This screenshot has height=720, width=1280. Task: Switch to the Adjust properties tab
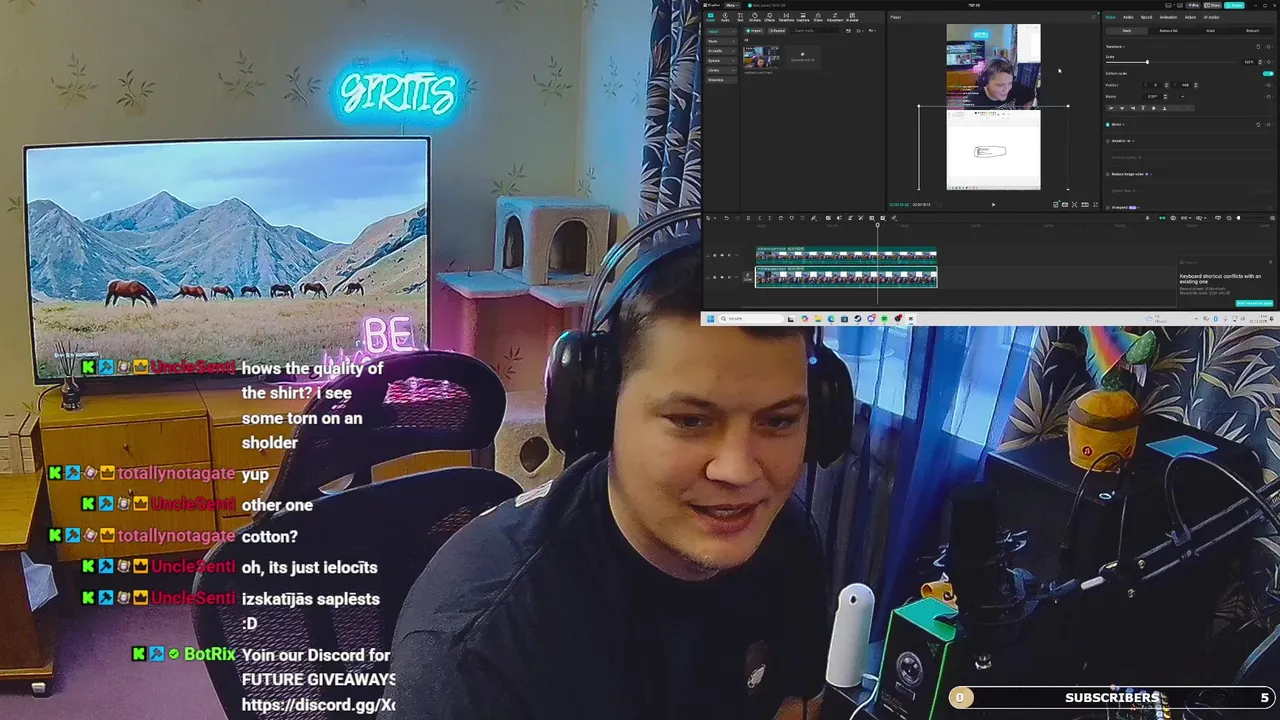1190,17
